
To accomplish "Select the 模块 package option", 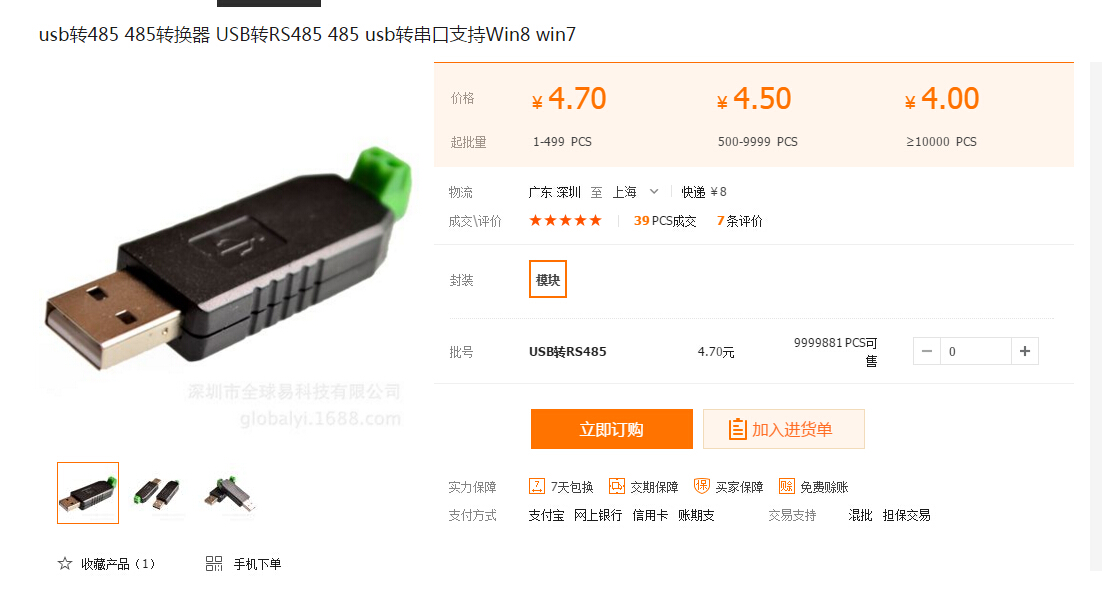I will tap(547, 279).
